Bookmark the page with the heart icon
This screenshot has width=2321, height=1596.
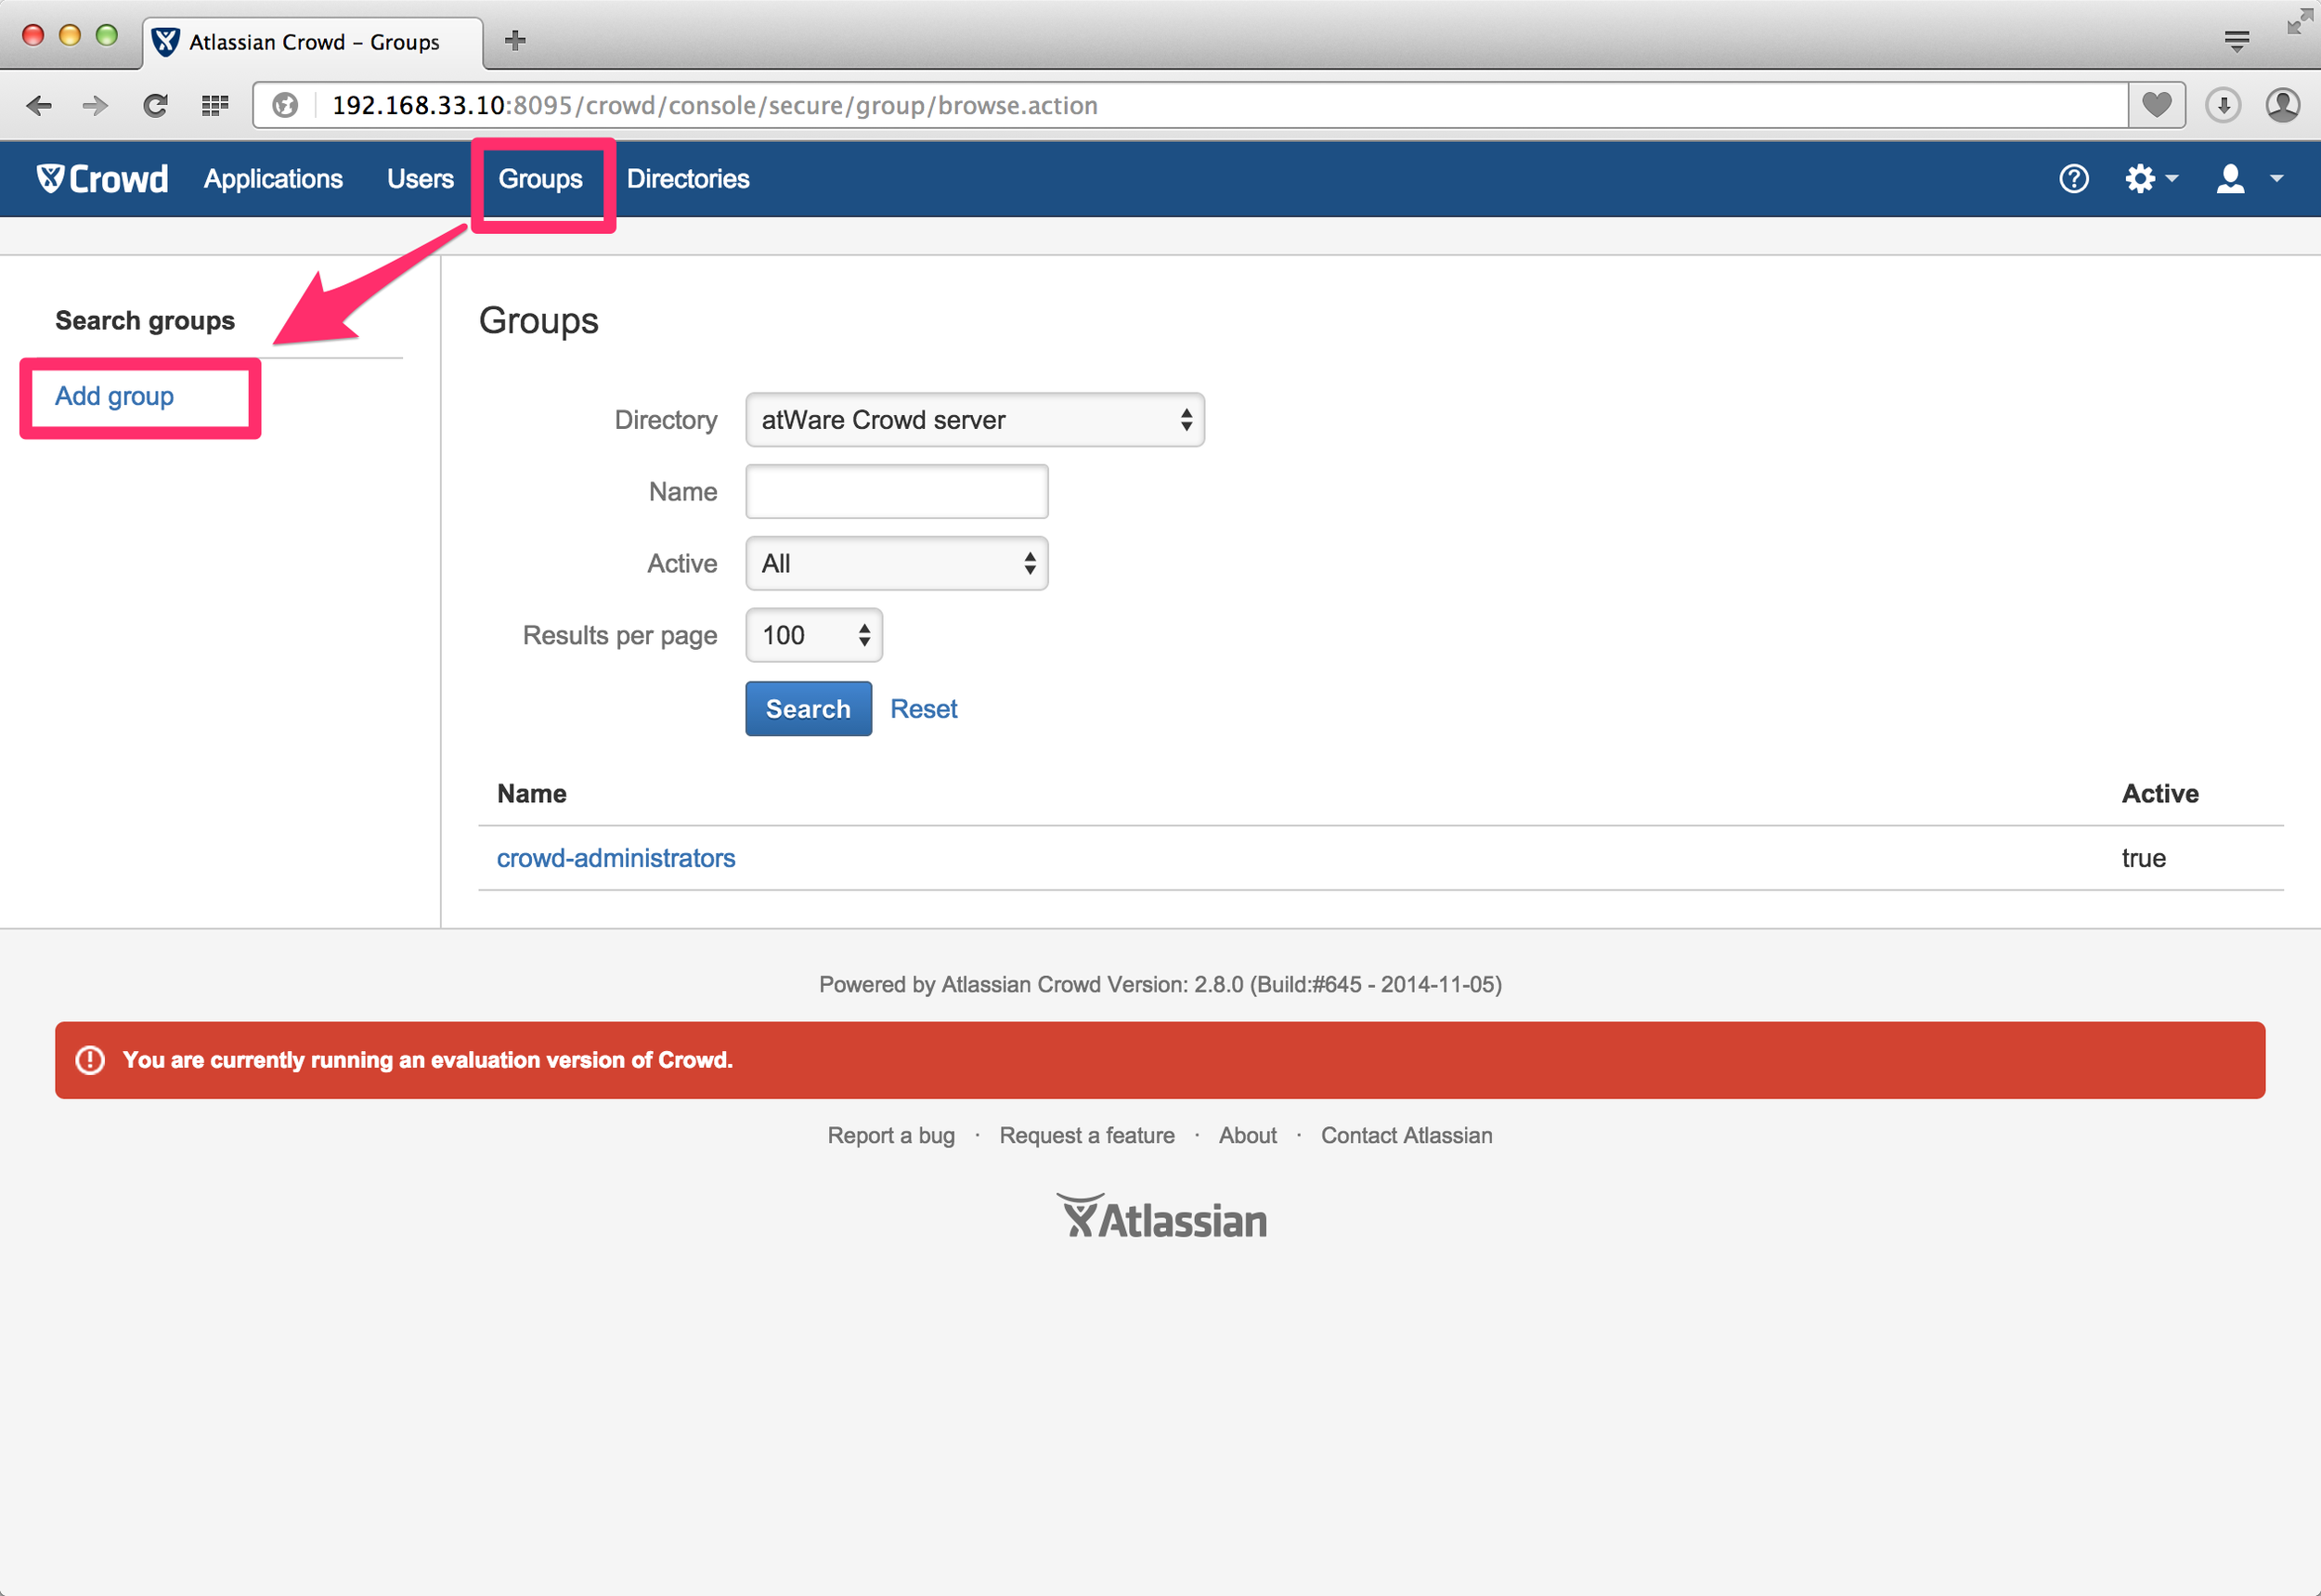click(x=2156, y=105)
